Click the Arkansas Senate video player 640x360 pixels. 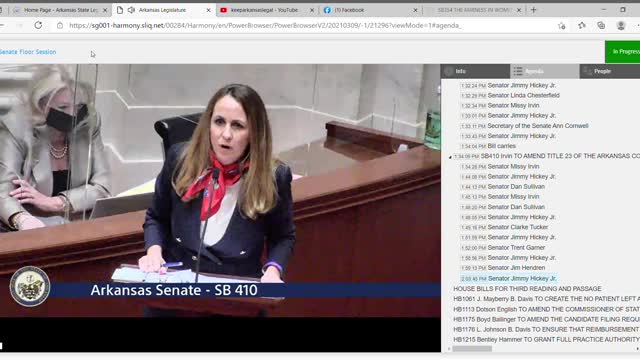point(220,208)
